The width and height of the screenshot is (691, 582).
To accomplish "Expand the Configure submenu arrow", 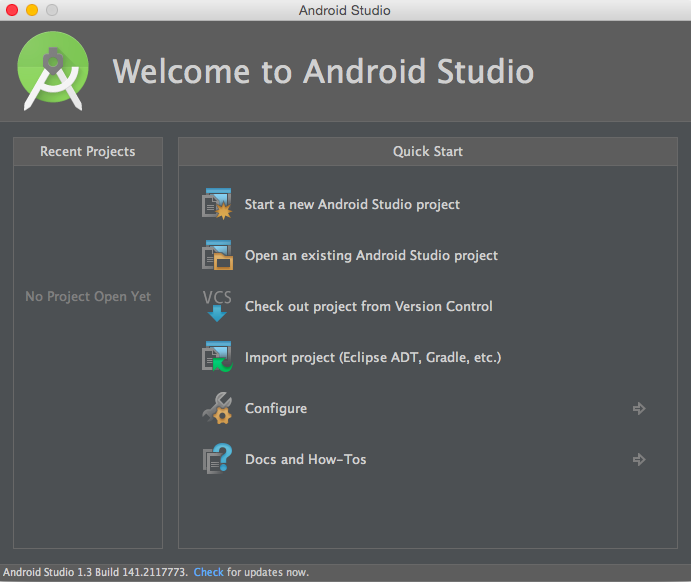I will point(639,408).
